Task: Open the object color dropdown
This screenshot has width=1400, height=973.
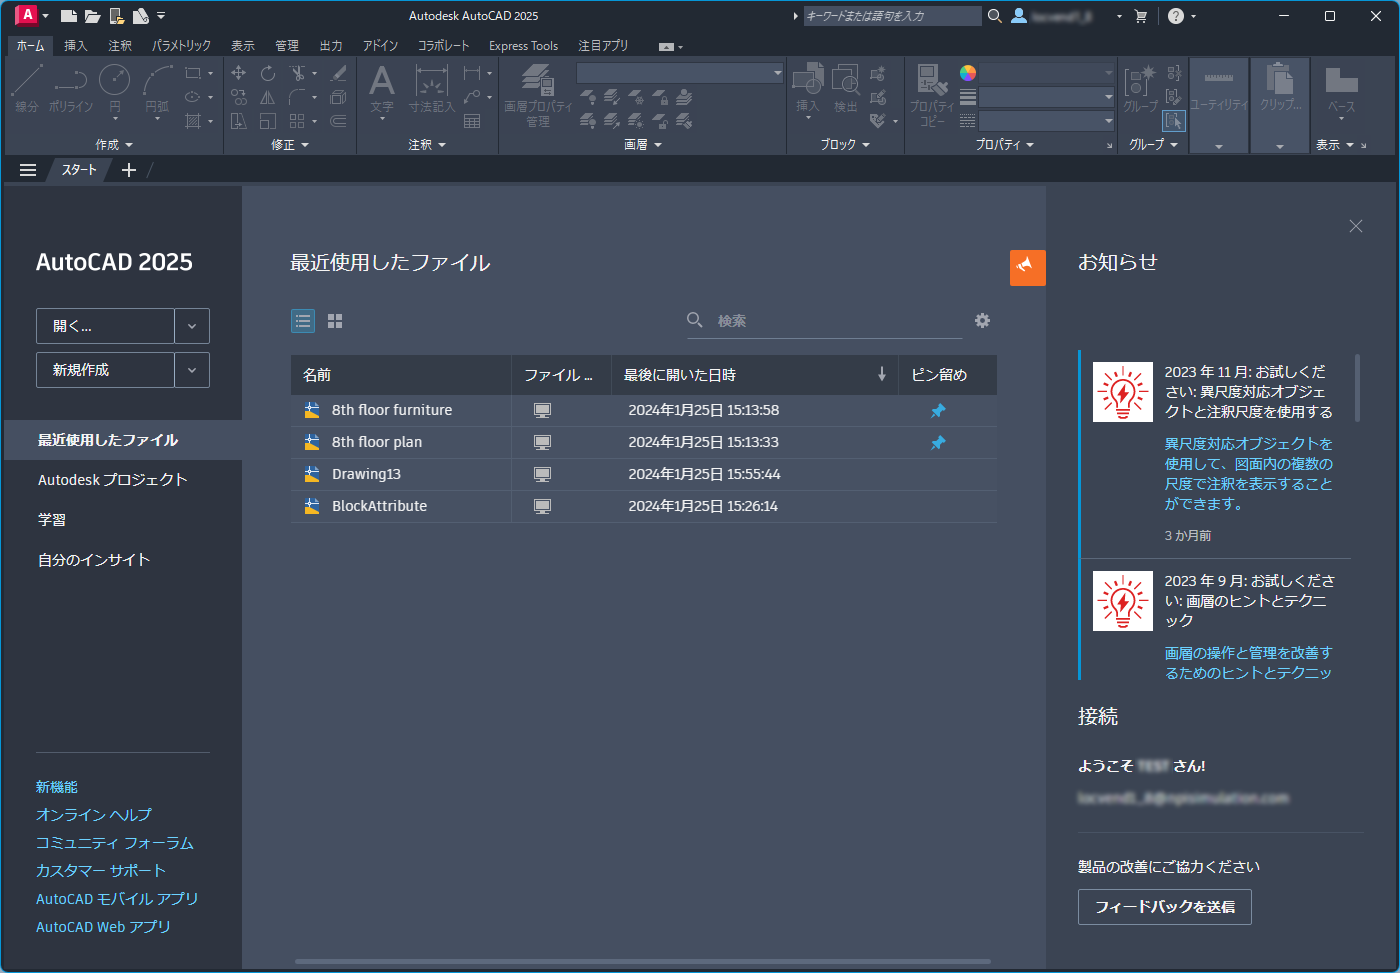Action: coord(1047,73)
